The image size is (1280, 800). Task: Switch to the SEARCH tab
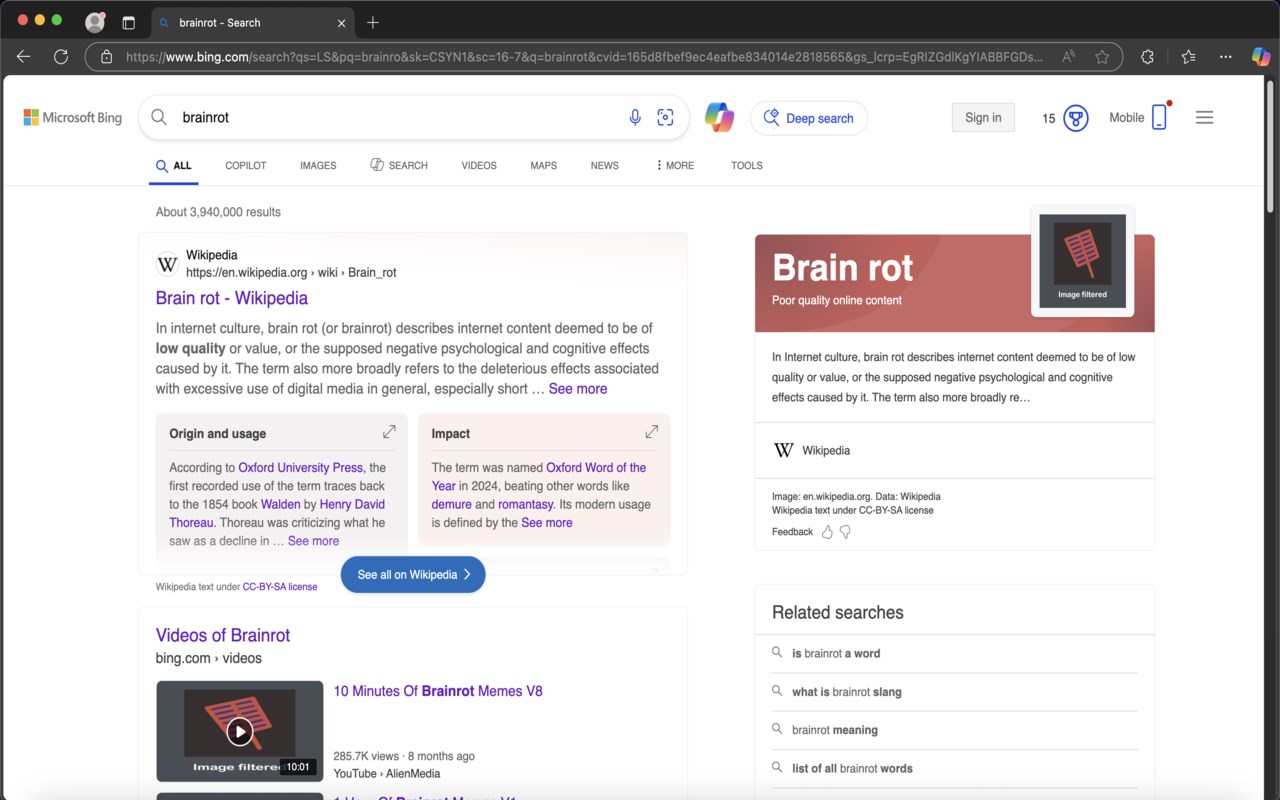pos(399,165)
